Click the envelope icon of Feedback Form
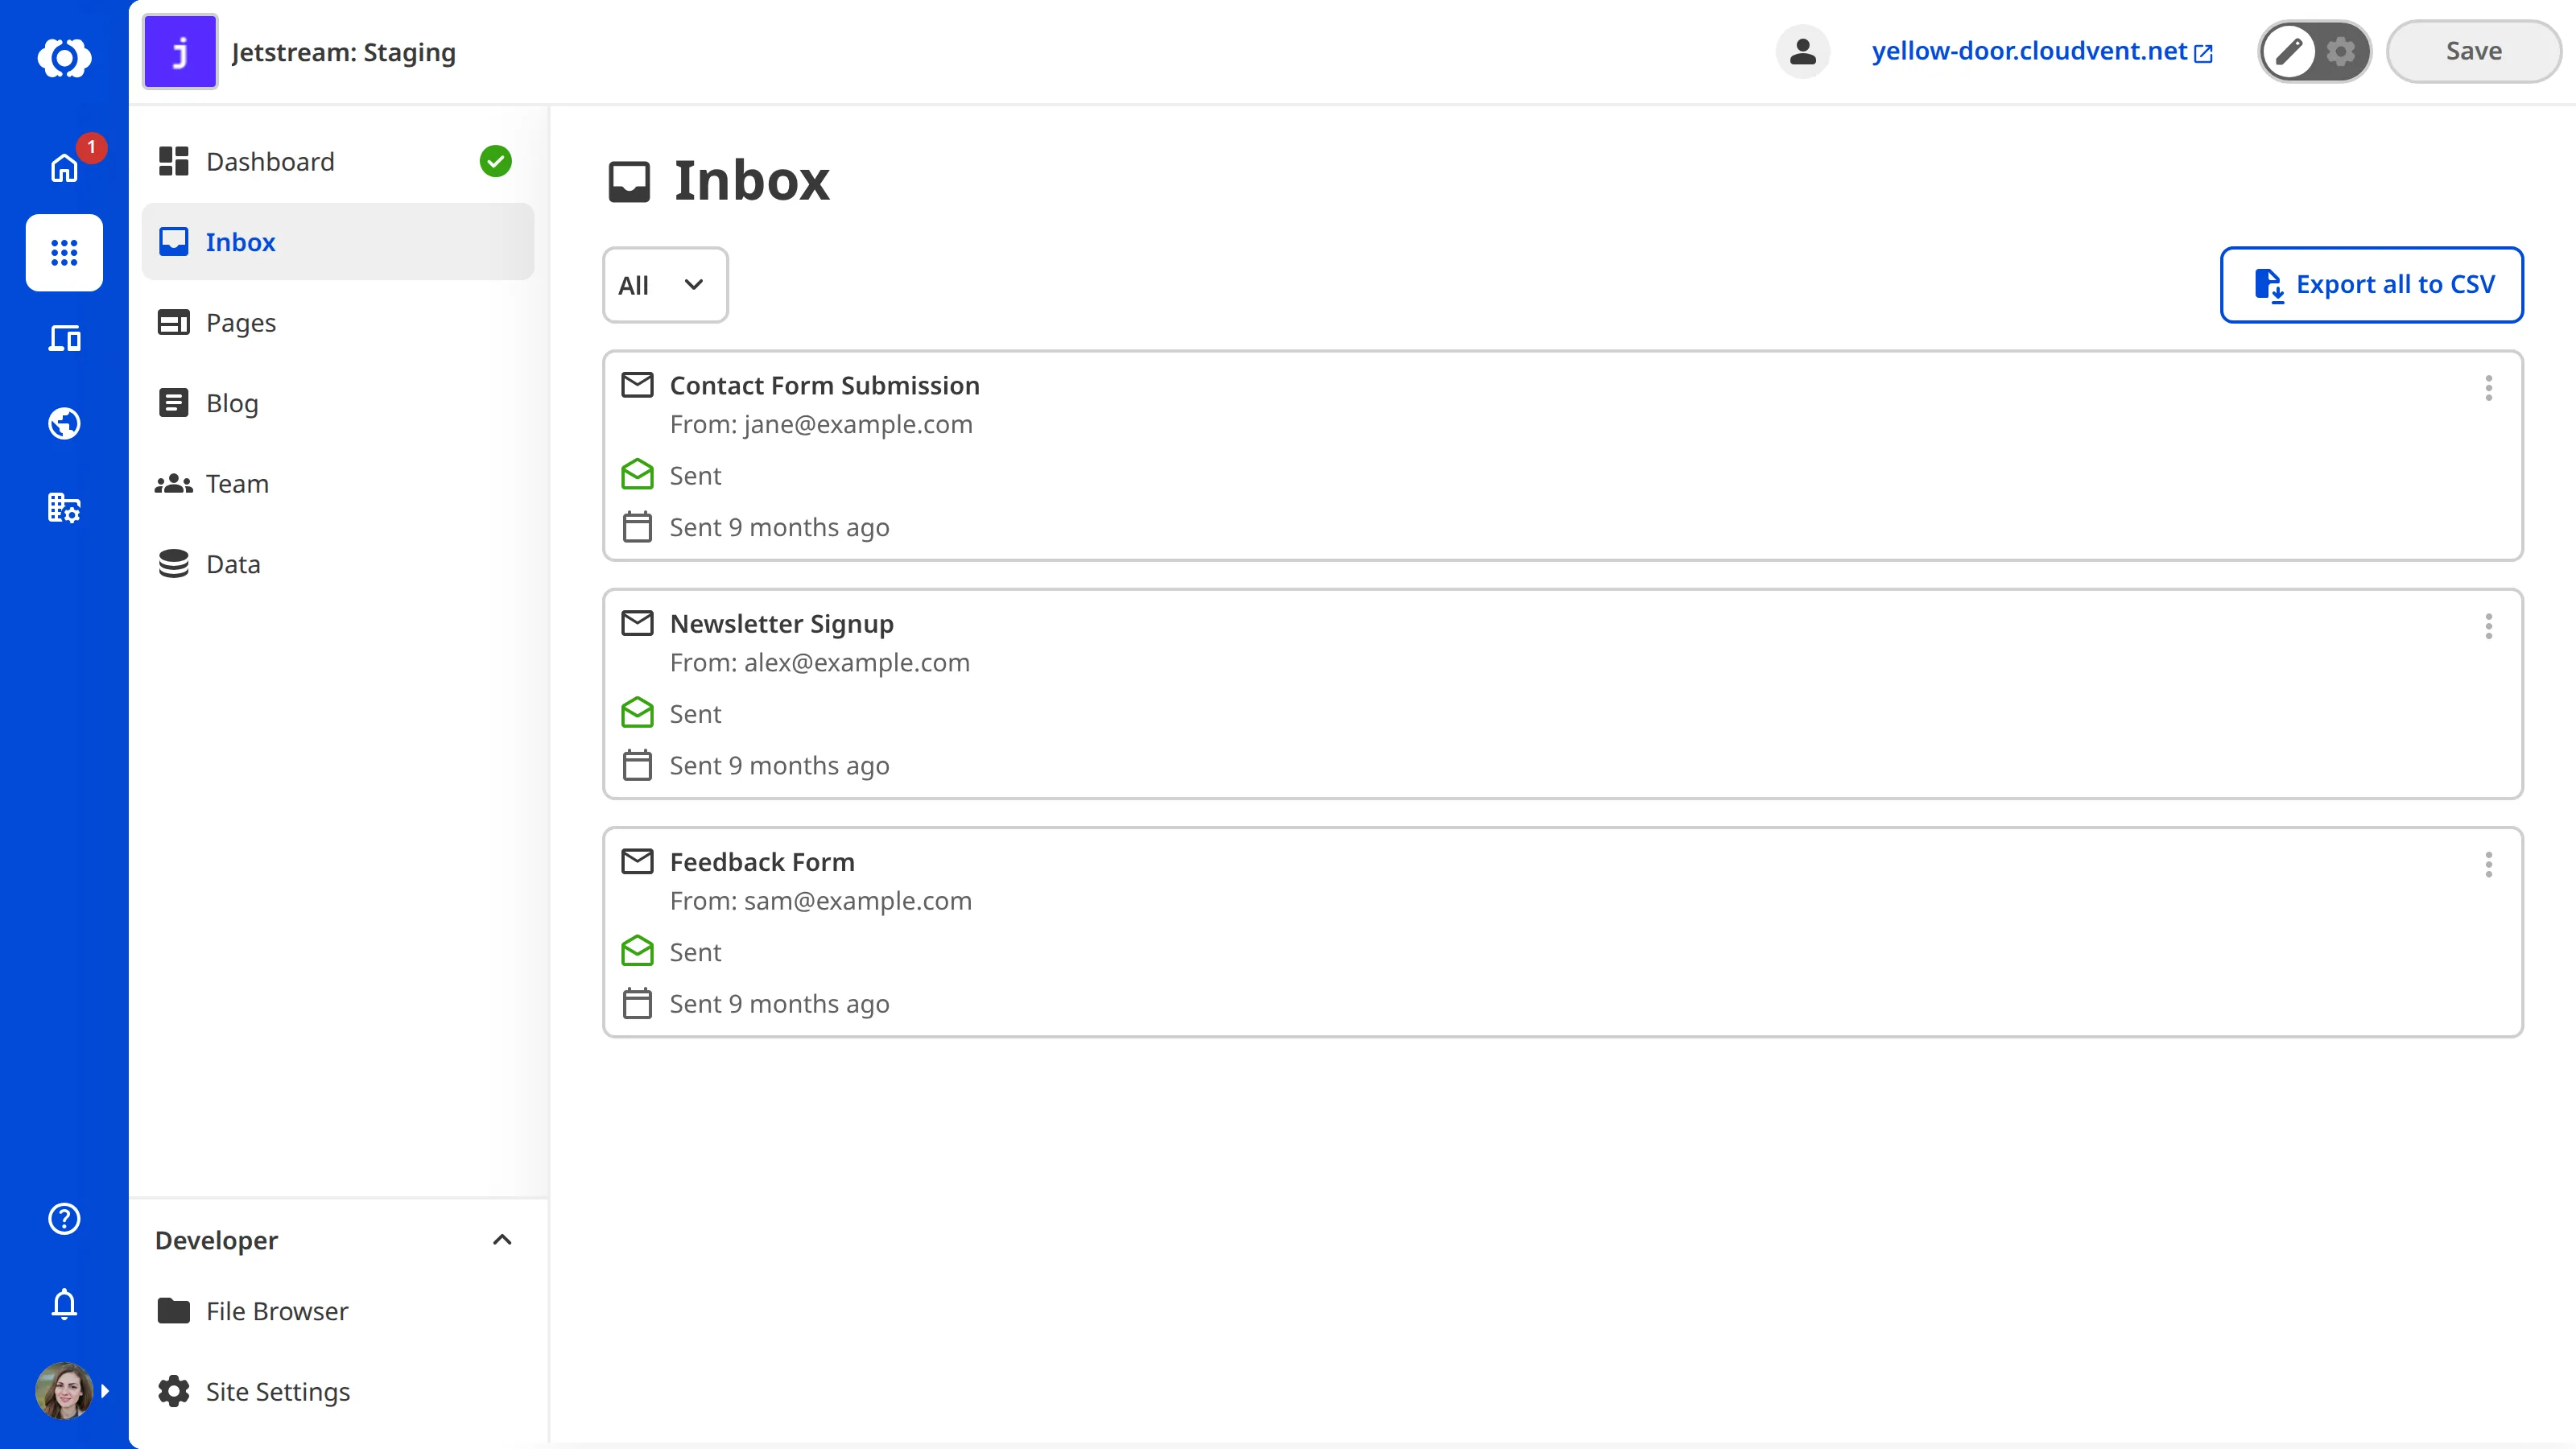2576x1449 pixels. [637, 861]
